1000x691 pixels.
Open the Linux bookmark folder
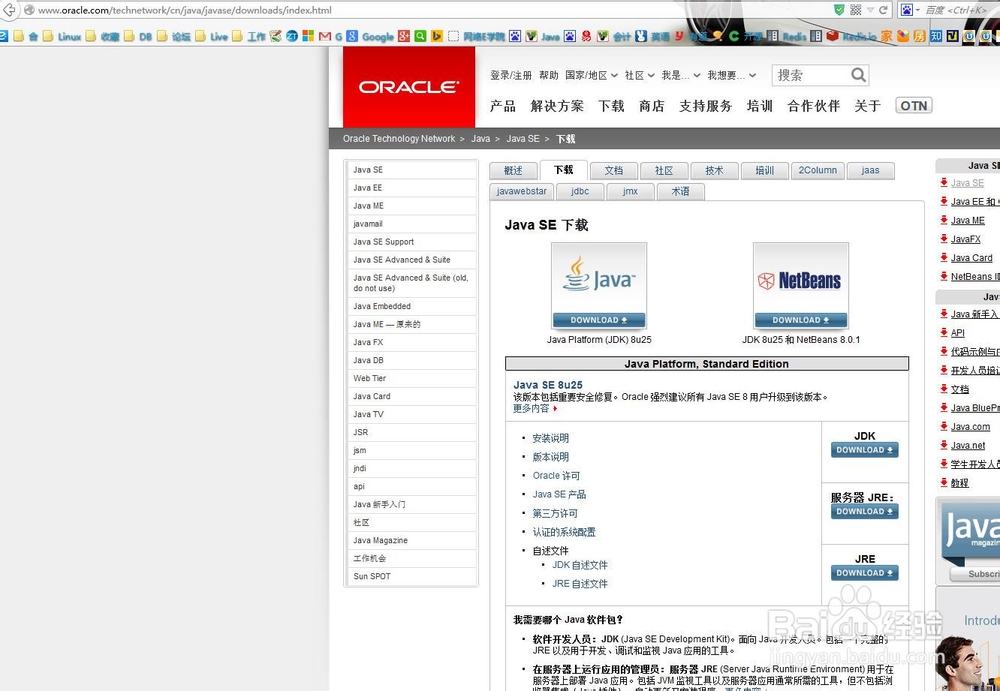pyautogui.click(x=63, y=36)
